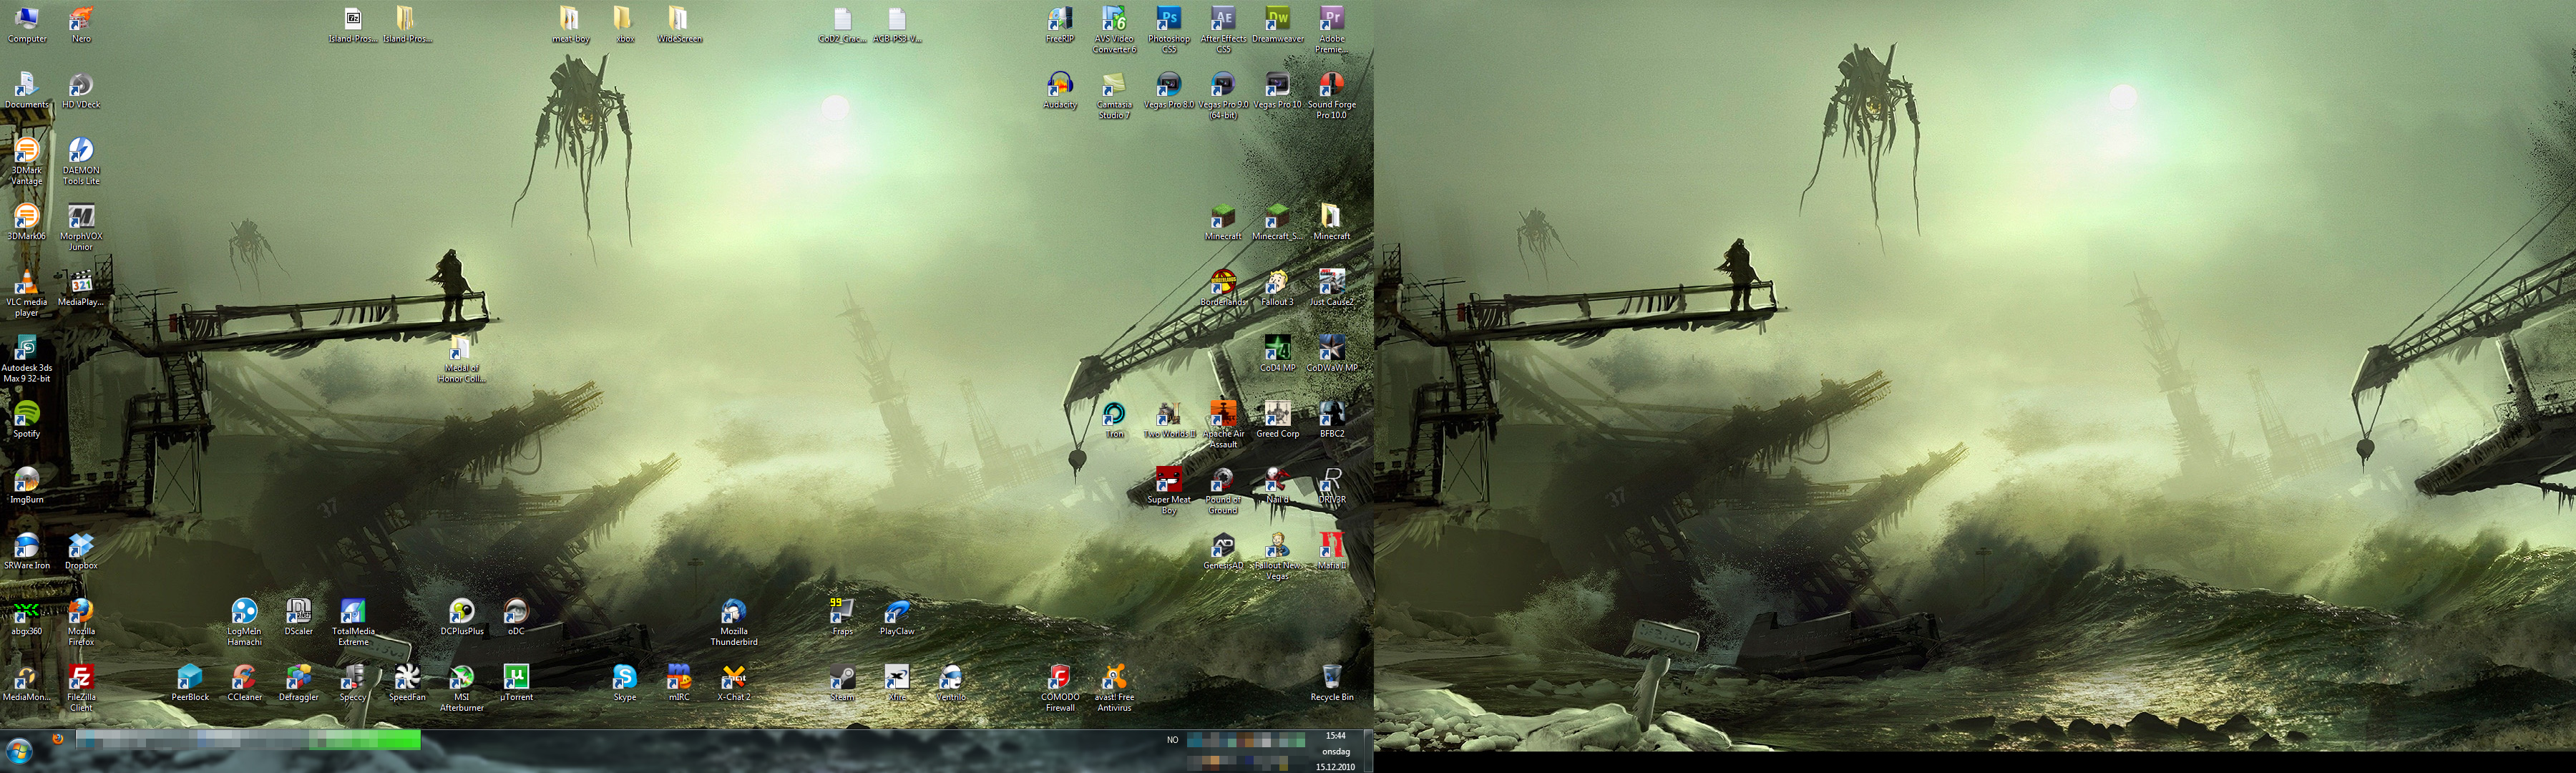Open the xbox folder
The width and height of the screenshot is (2576, 773).
click(624, 24)
